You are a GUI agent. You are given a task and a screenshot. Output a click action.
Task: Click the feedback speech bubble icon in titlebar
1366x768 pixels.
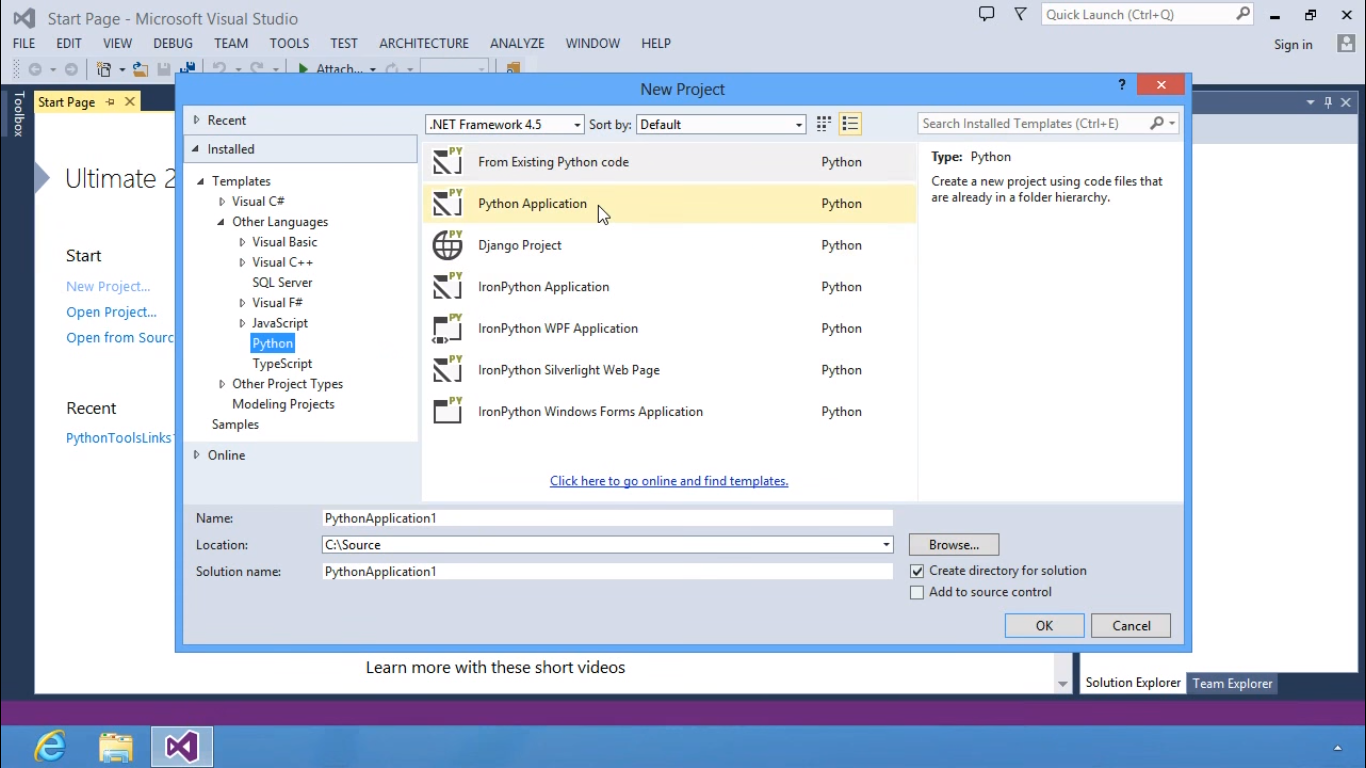[x=987, y=13]
